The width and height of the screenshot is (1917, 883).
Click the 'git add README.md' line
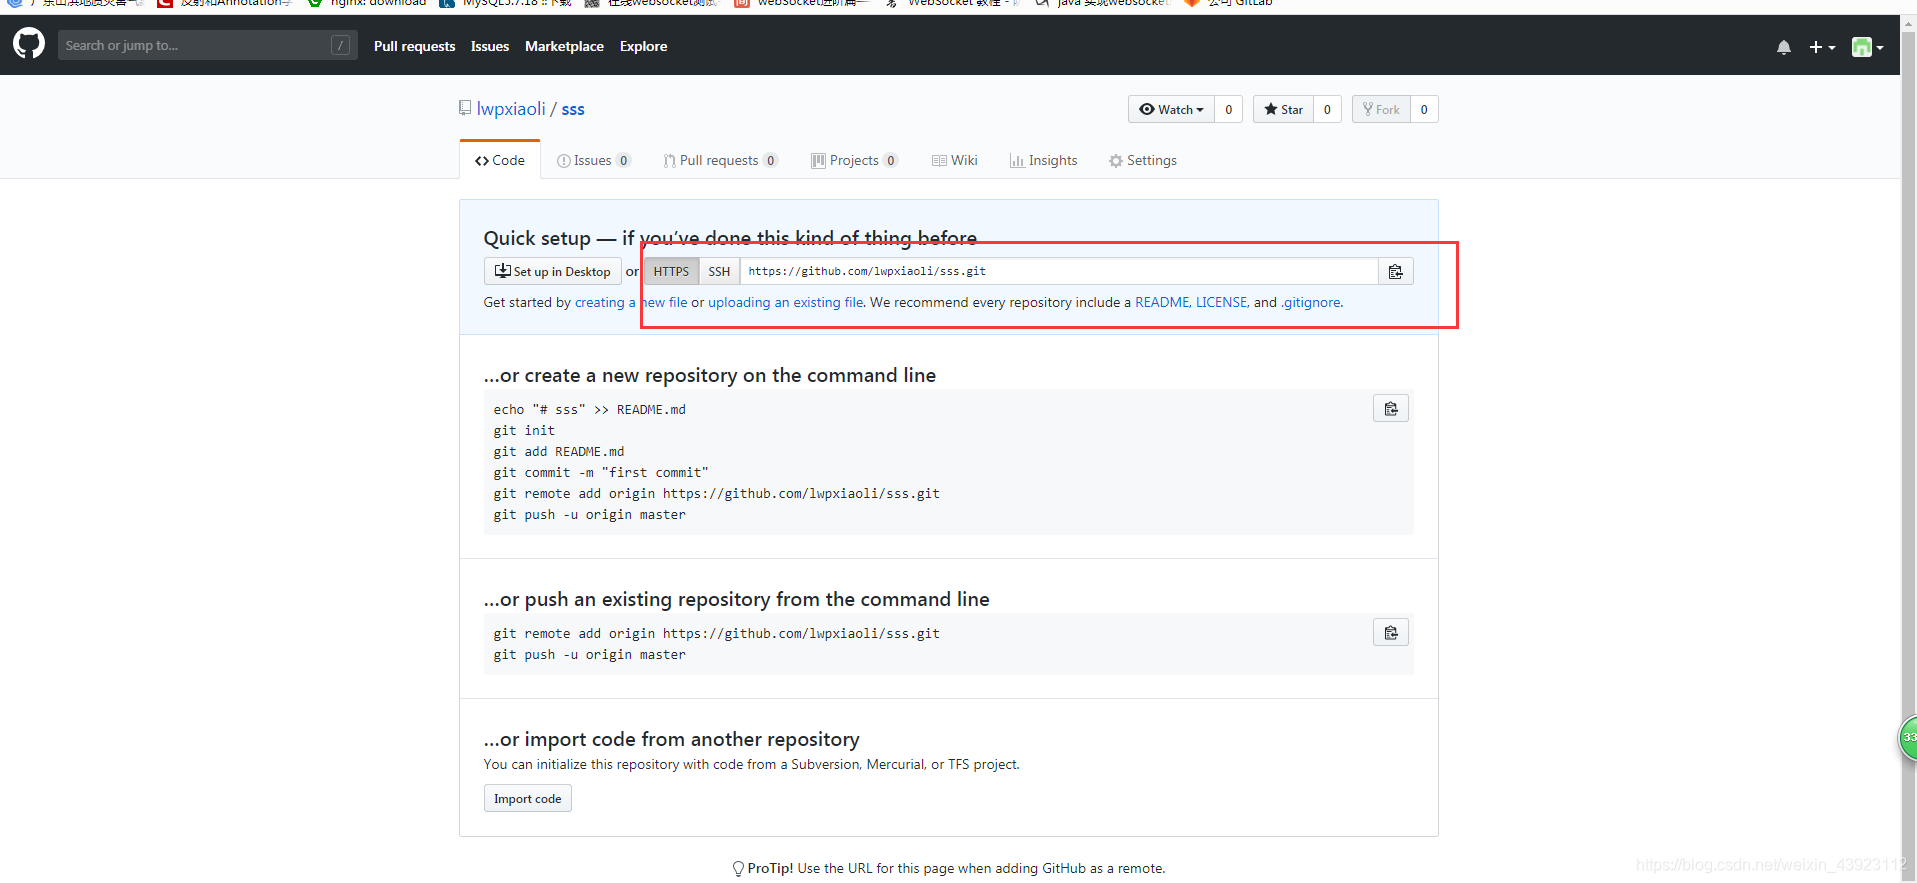coord(558,452)
